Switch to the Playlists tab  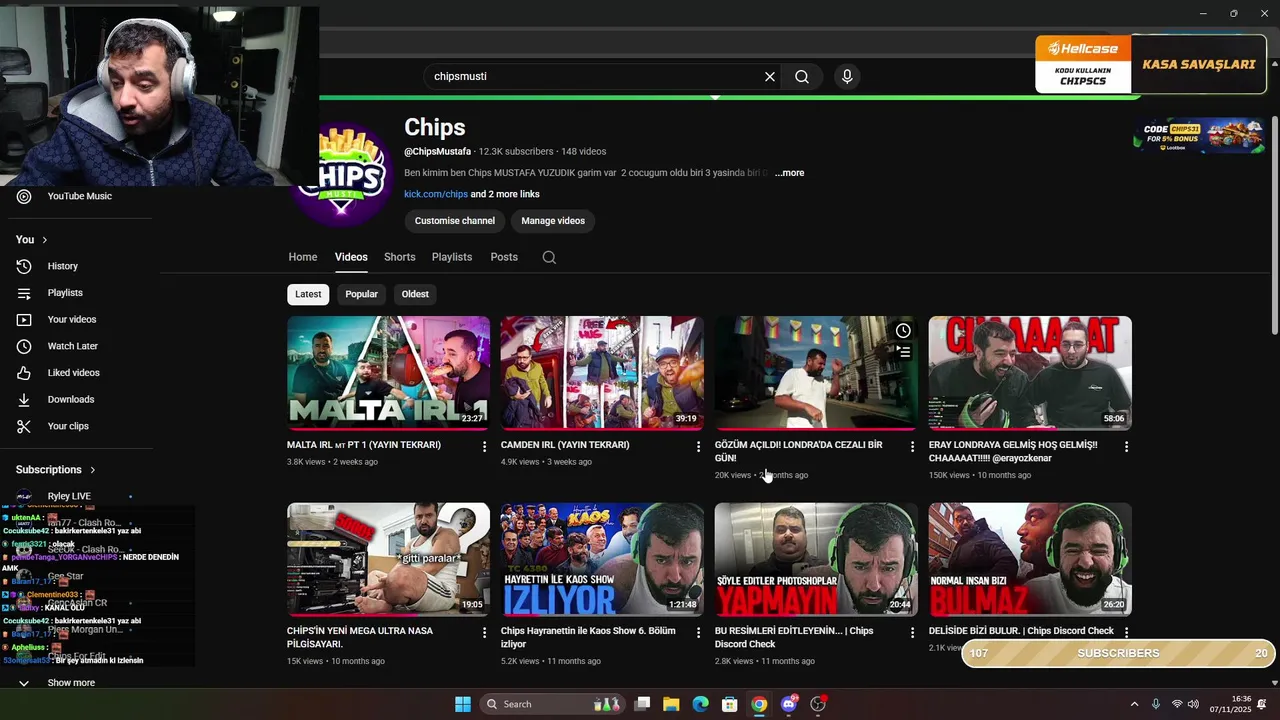(452, 257)
